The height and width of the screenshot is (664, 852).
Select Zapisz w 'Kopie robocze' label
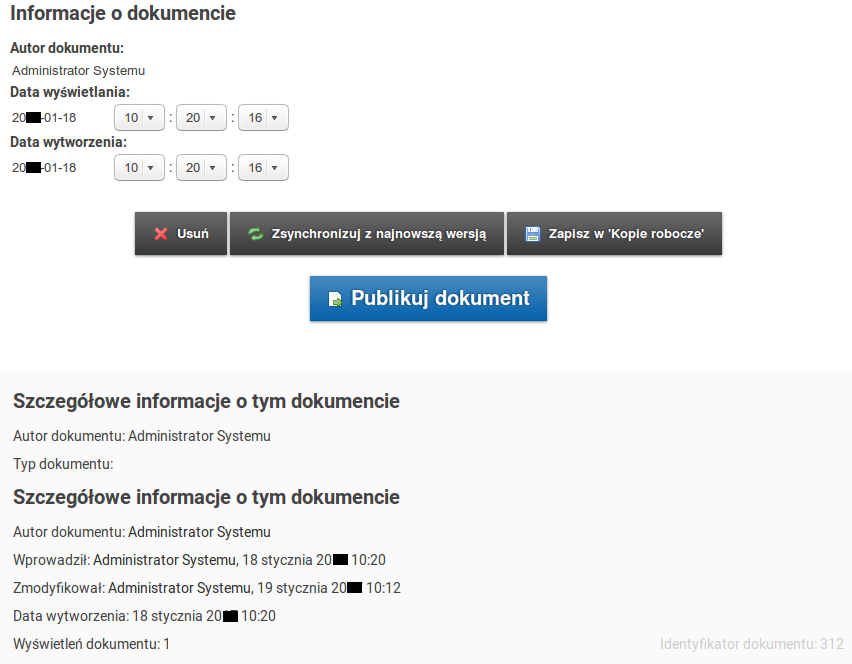click(626, 234)
